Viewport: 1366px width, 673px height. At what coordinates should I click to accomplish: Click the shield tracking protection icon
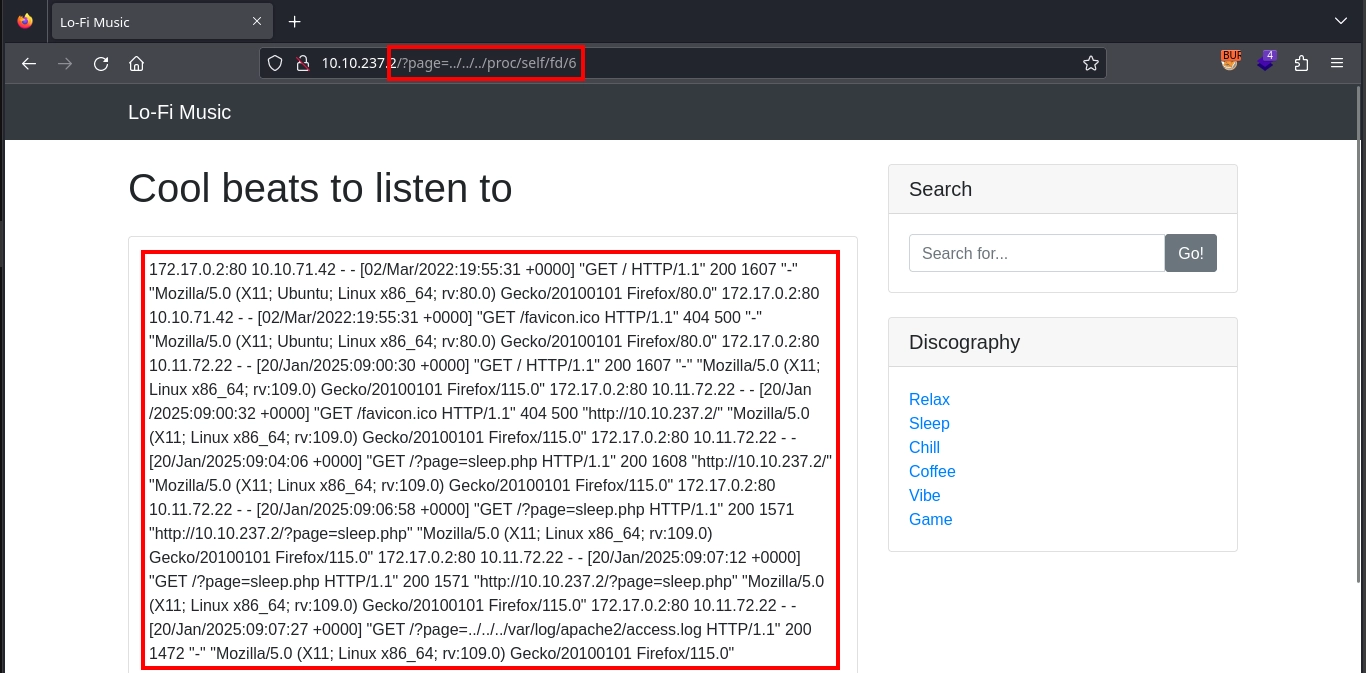pyautogui.click(x=276, y=64)
